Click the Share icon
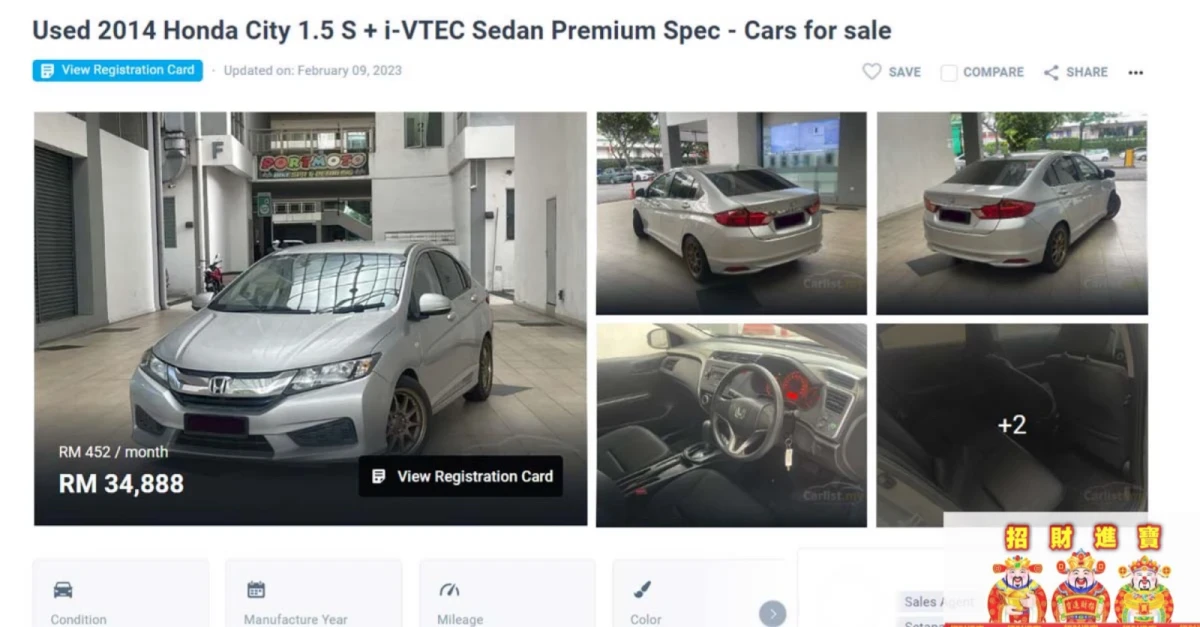The height and width of the screenshot is (627, 1200). pos(1051,72)
